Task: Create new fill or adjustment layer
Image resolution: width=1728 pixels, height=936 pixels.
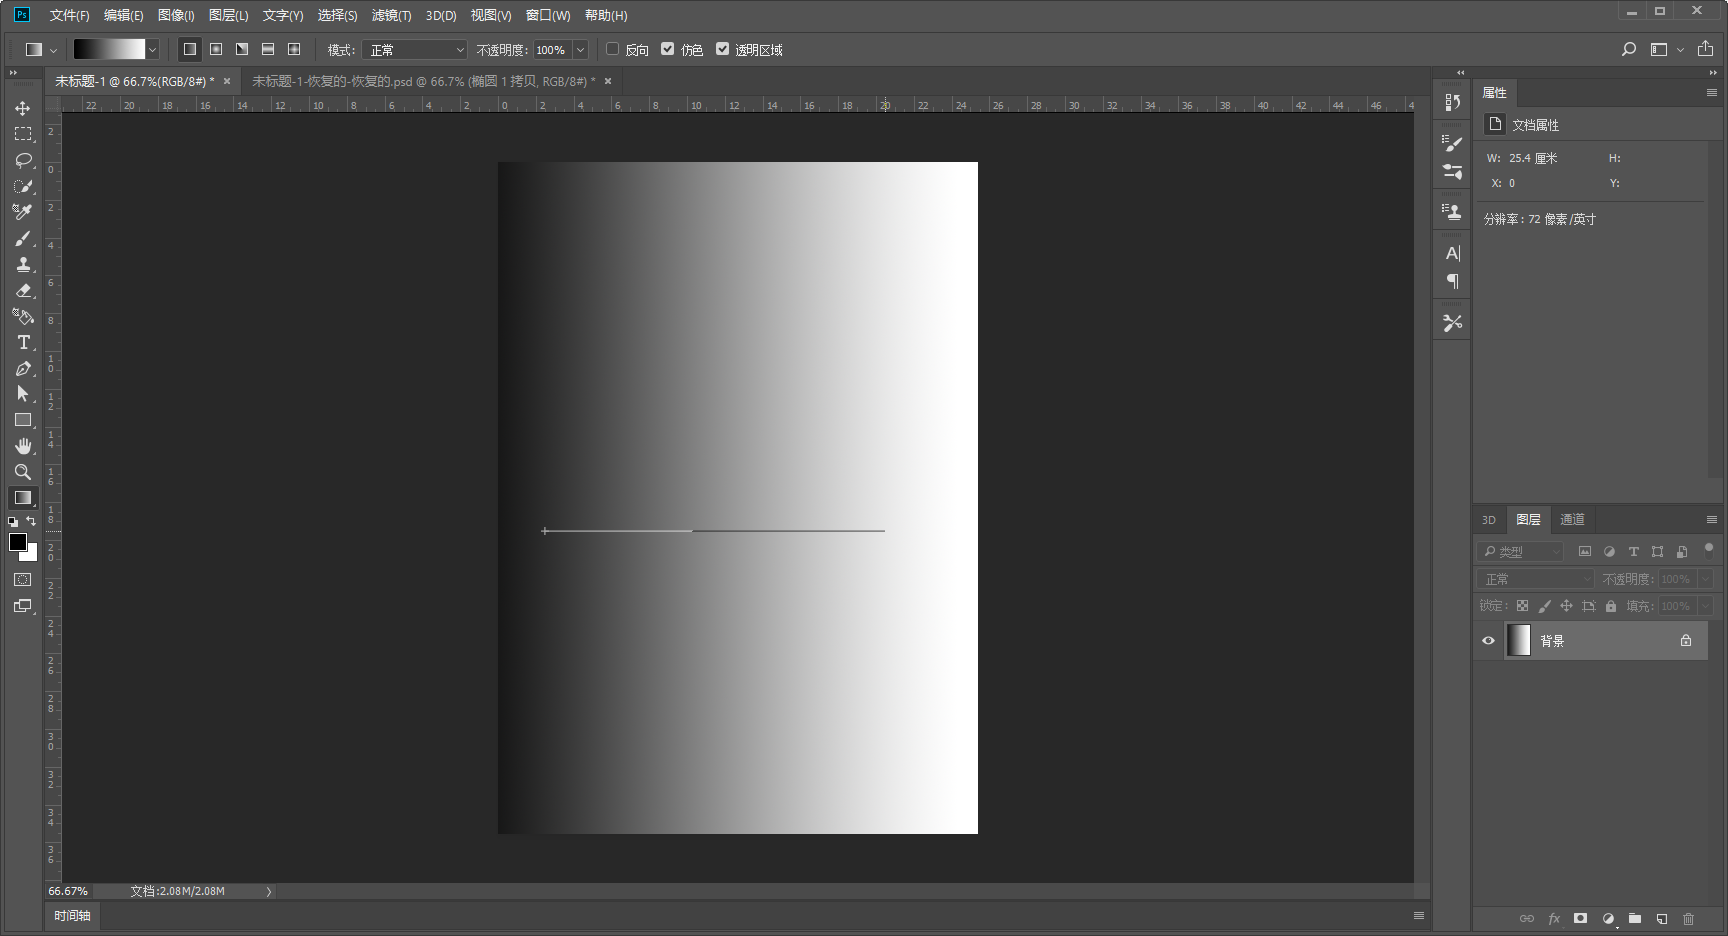Action: [1608, 918]
